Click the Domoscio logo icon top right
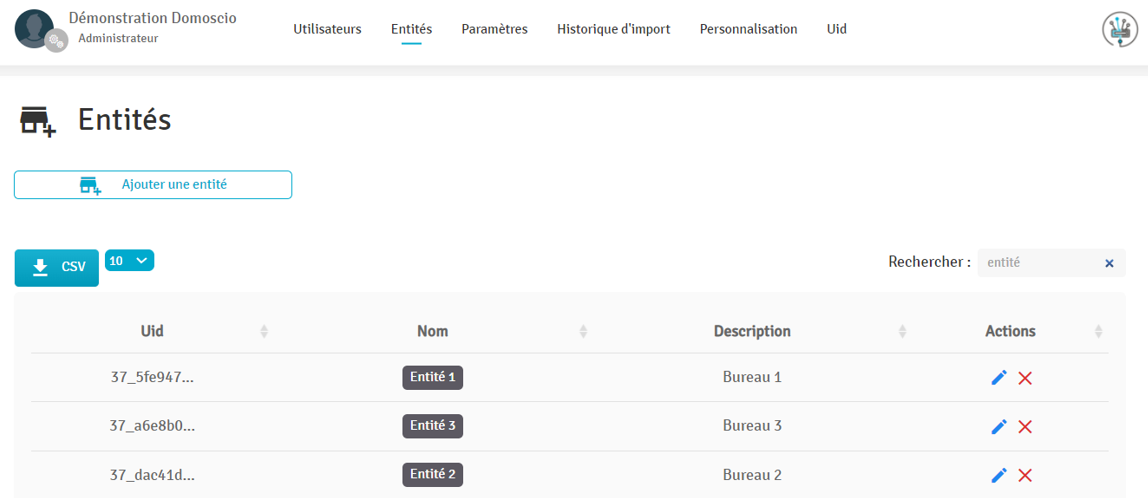Image resolution: width=1148 pixels, height=498 pixels. [1119, 30]
